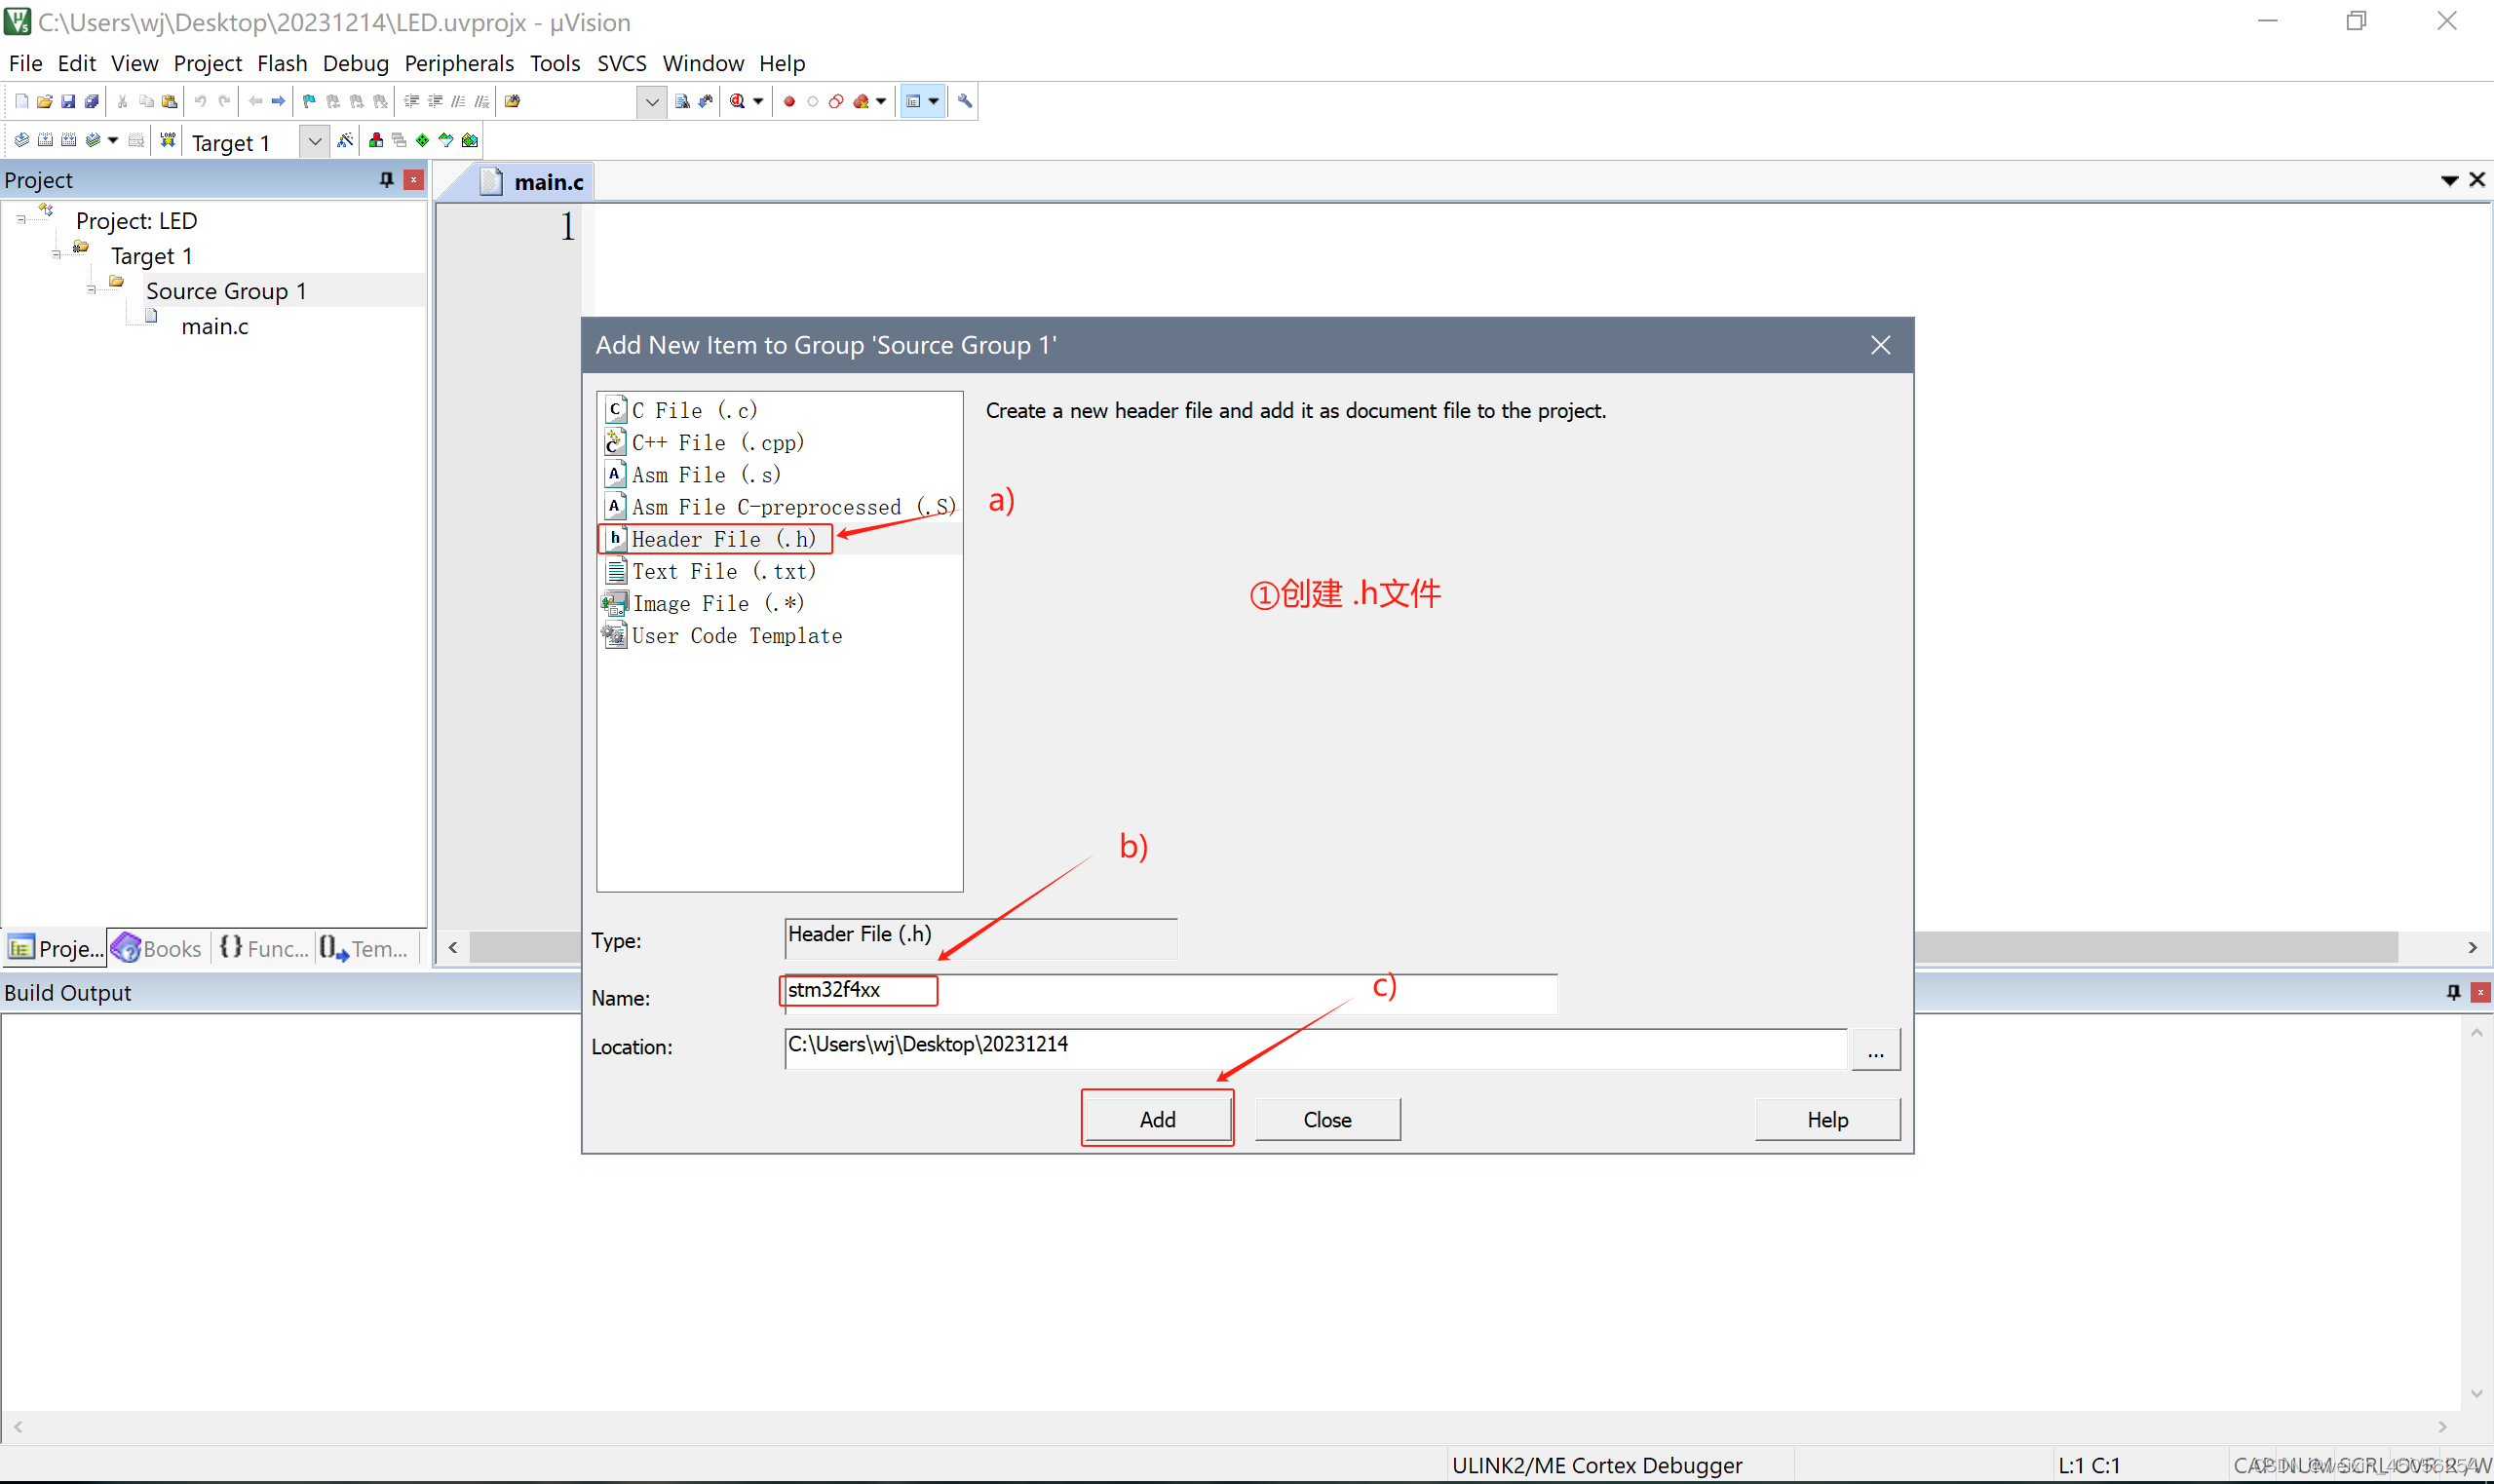The width and height of the screenshot is (2494, 1484).
Task: Open the Peripherals menu
Action: (459, 63)
